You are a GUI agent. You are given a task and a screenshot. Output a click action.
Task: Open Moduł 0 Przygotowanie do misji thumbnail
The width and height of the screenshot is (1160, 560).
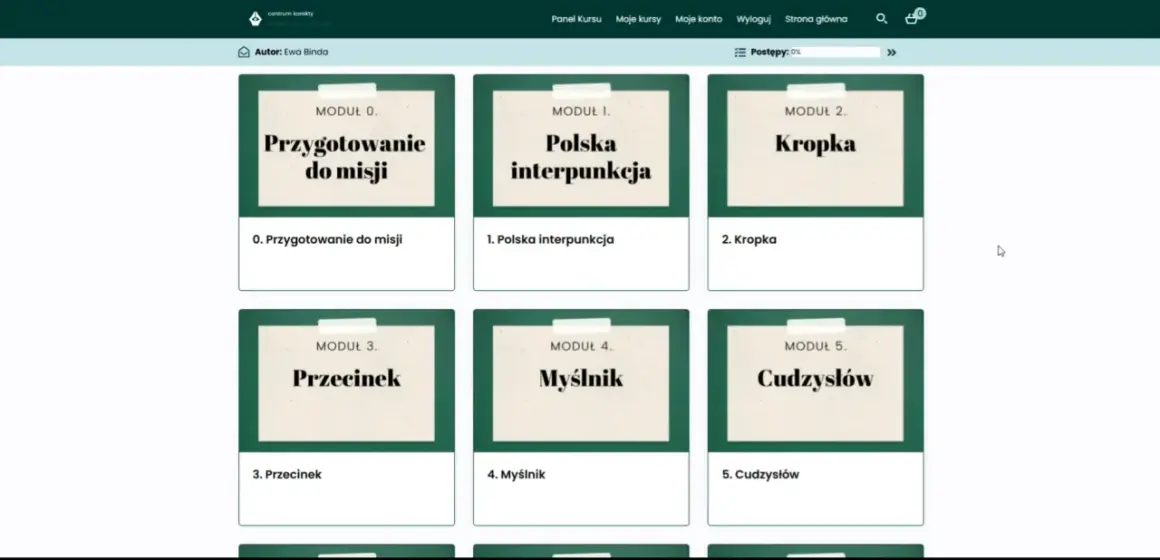point(346,146)
